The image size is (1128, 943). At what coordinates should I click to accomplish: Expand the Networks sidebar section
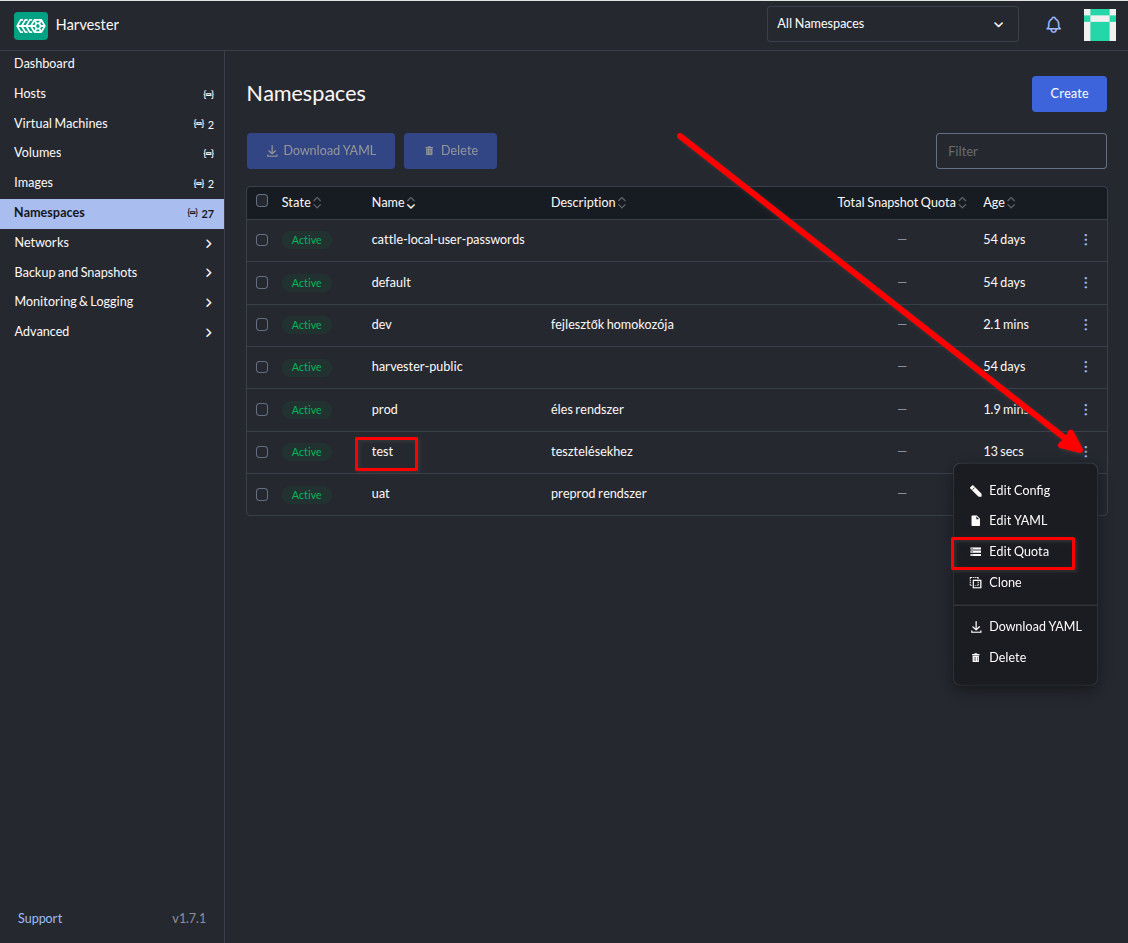click(x=208, y=243)
